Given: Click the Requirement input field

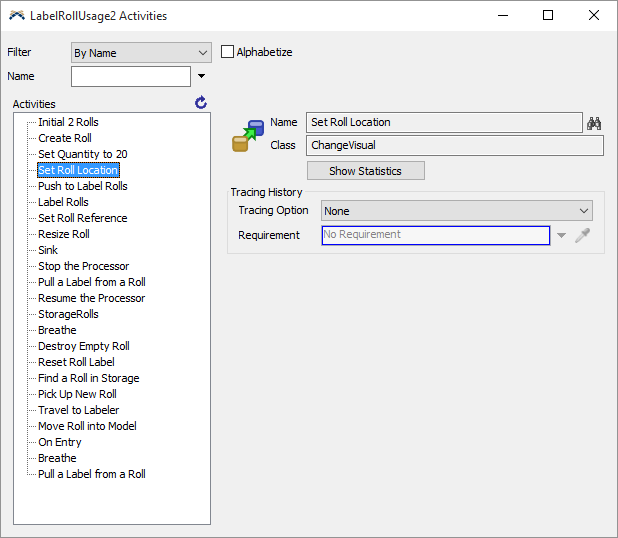Looking at the screenshot, I should (435, 235).
